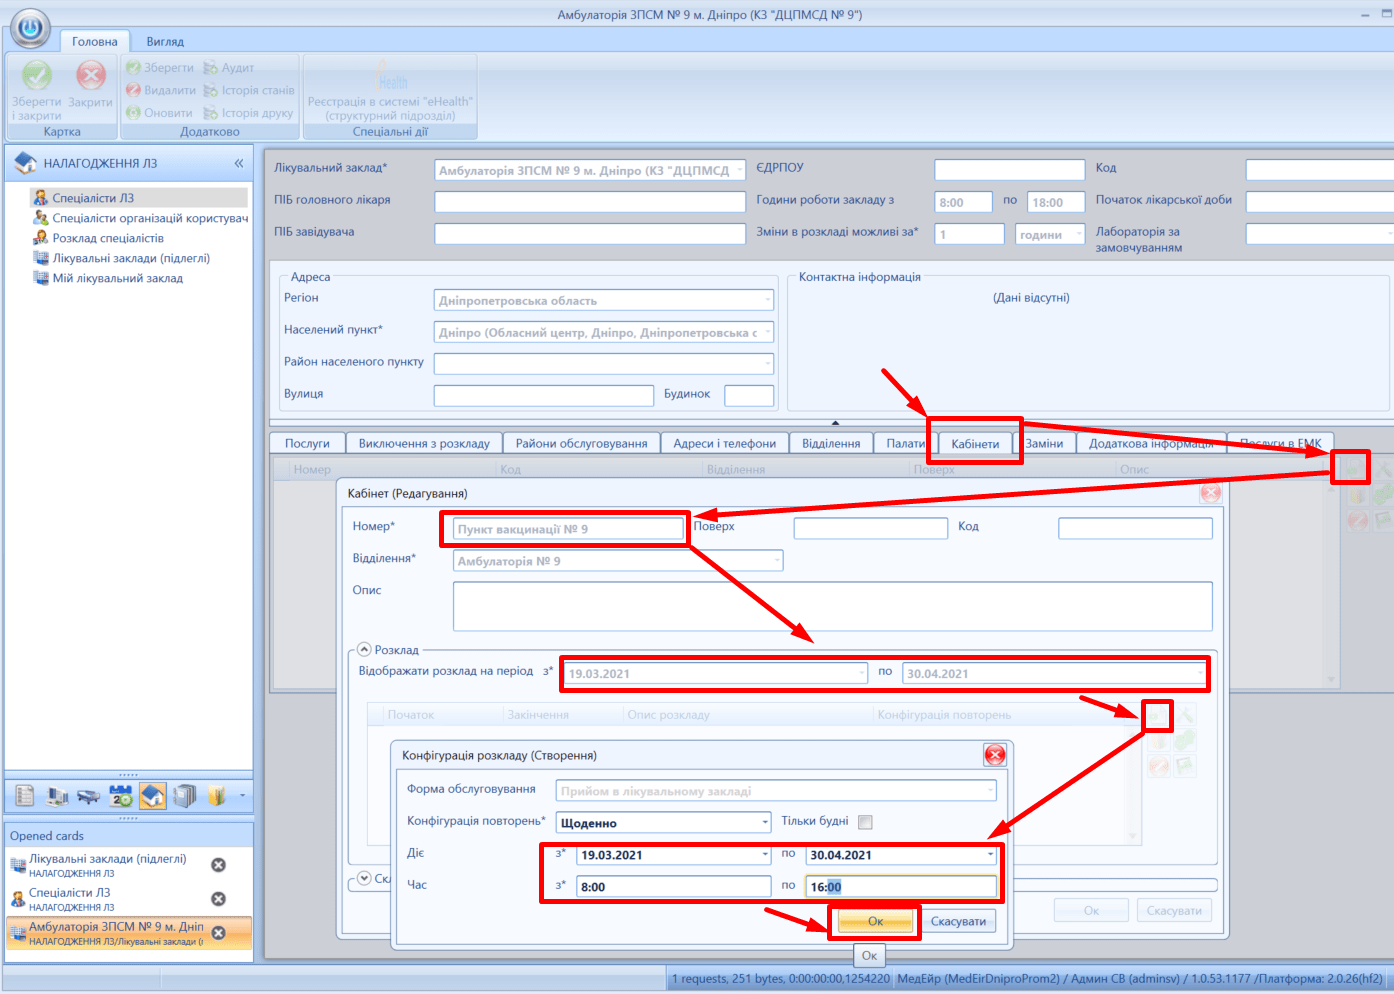1394x994 pixels.
Task: Open the 'Кабінети' tab
Action: 975,444
